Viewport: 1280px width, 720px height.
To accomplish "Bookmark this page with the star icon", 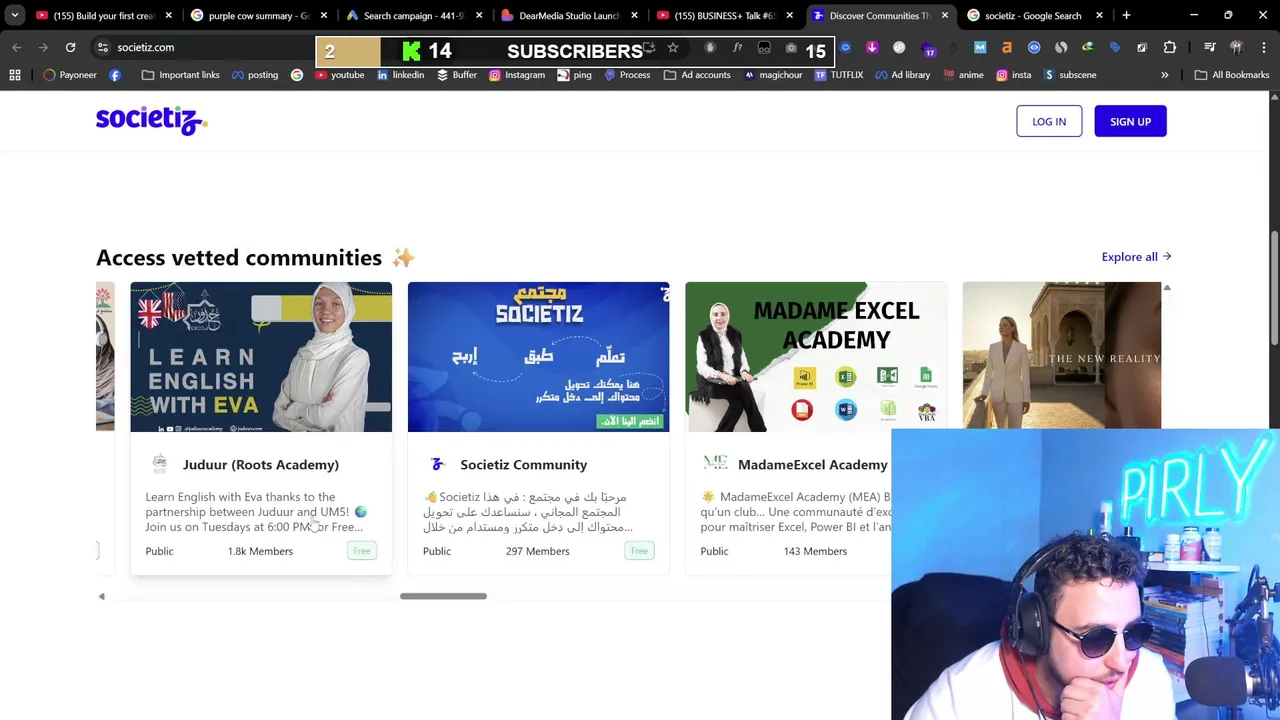I will 673,47.
